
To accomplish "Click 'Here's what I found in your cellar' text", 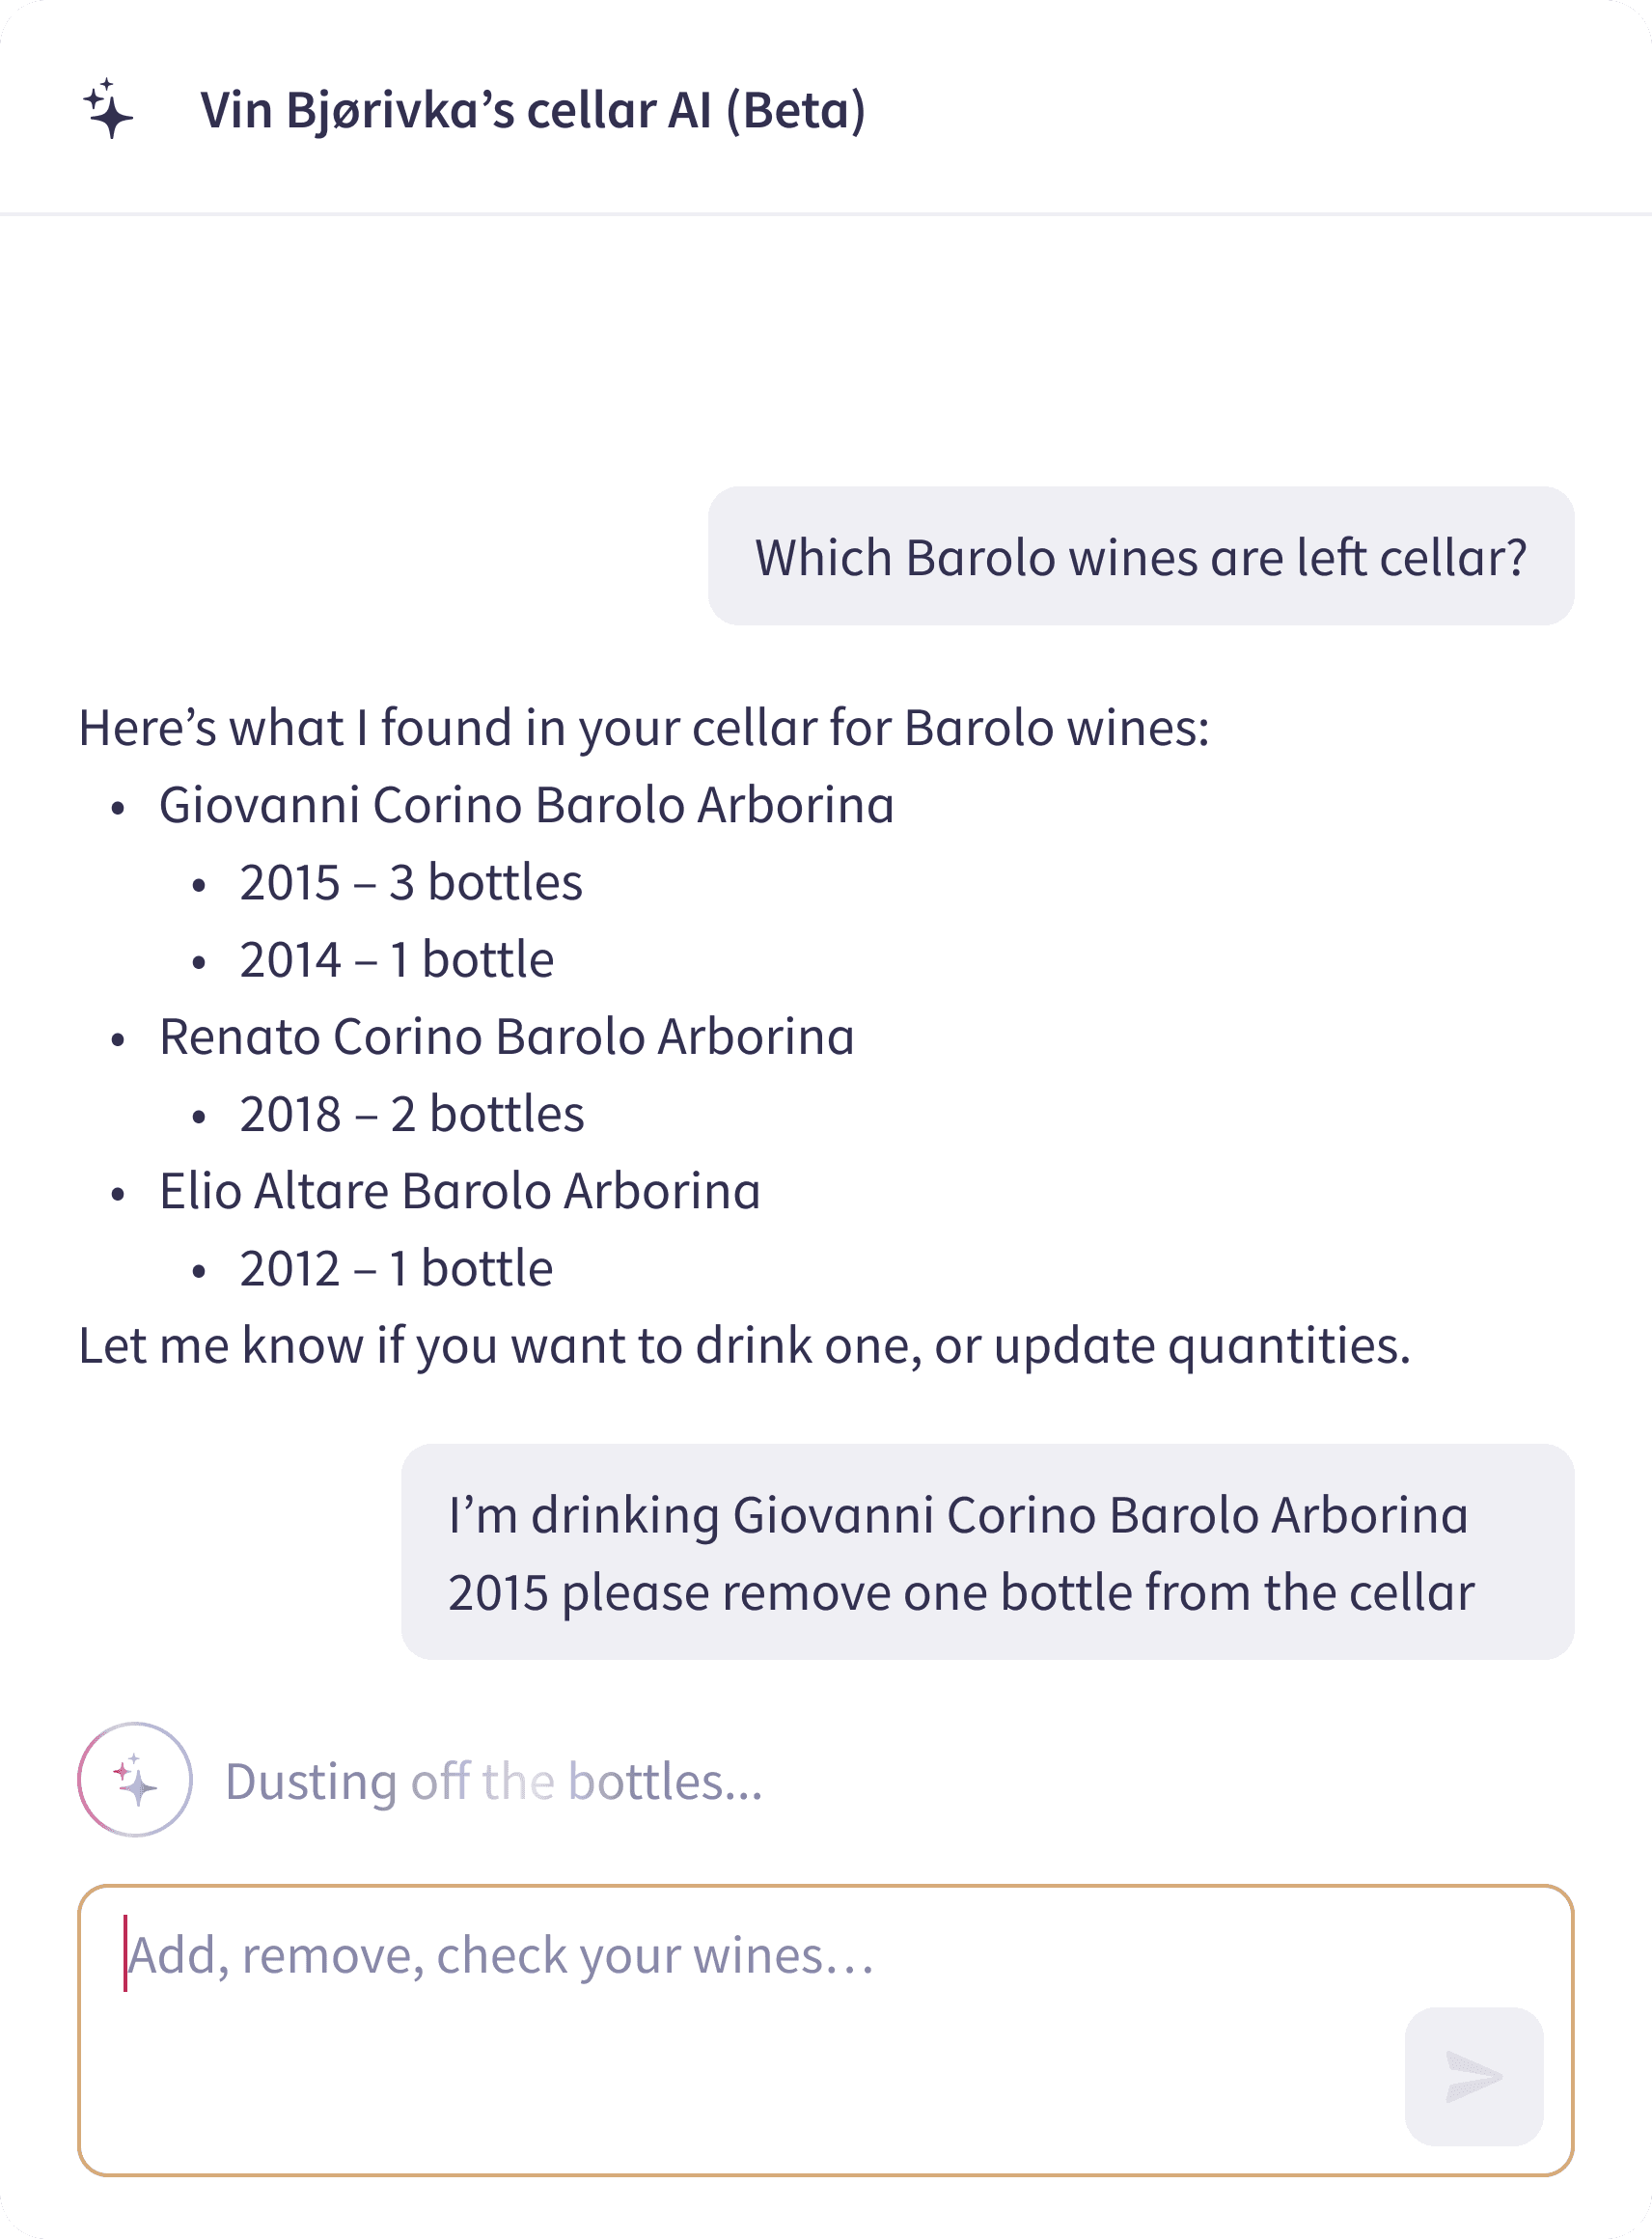I will [644, 728].
